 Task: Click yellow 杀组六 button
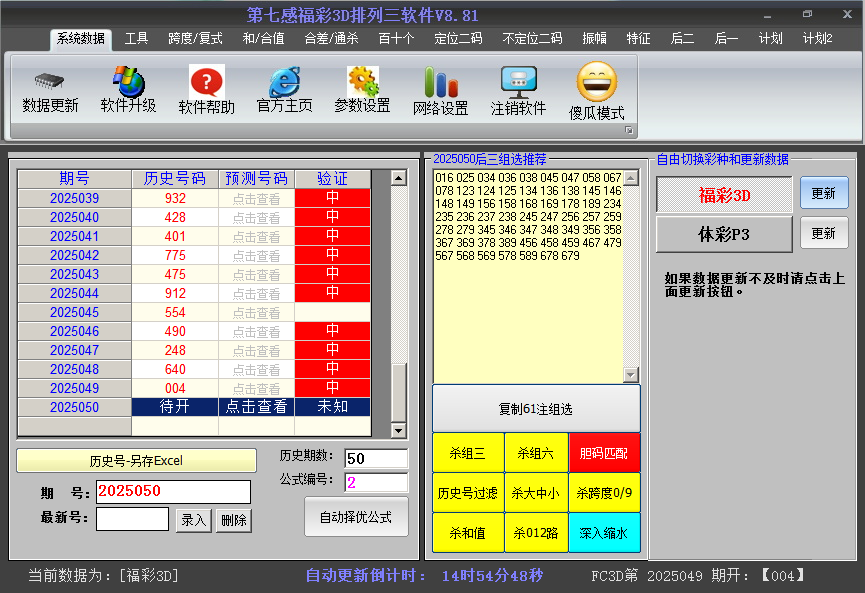536,453
